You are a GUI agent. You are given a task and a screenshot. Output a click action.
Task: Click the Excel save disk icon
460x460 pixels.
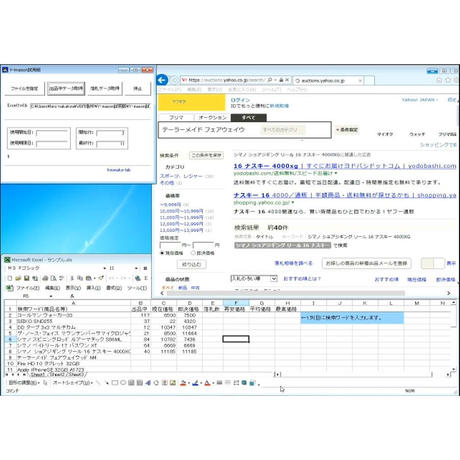point(26,278)
